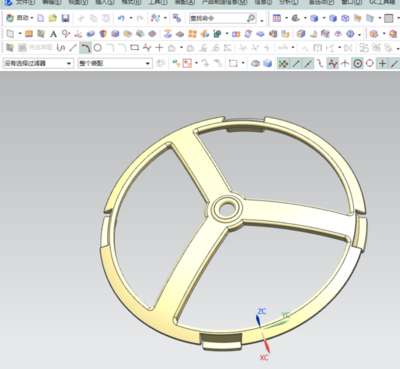Select the Point plus-sign sketch tool
Screen dimensions: 400x369
(159, 48)
